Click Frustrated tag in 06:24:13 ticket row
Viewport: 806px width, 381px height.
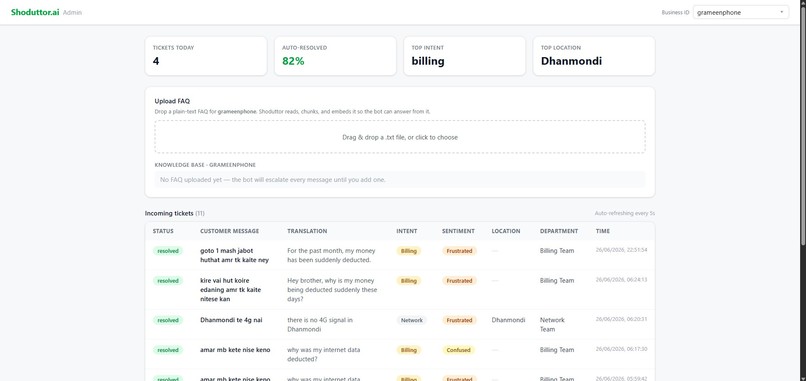459,281
